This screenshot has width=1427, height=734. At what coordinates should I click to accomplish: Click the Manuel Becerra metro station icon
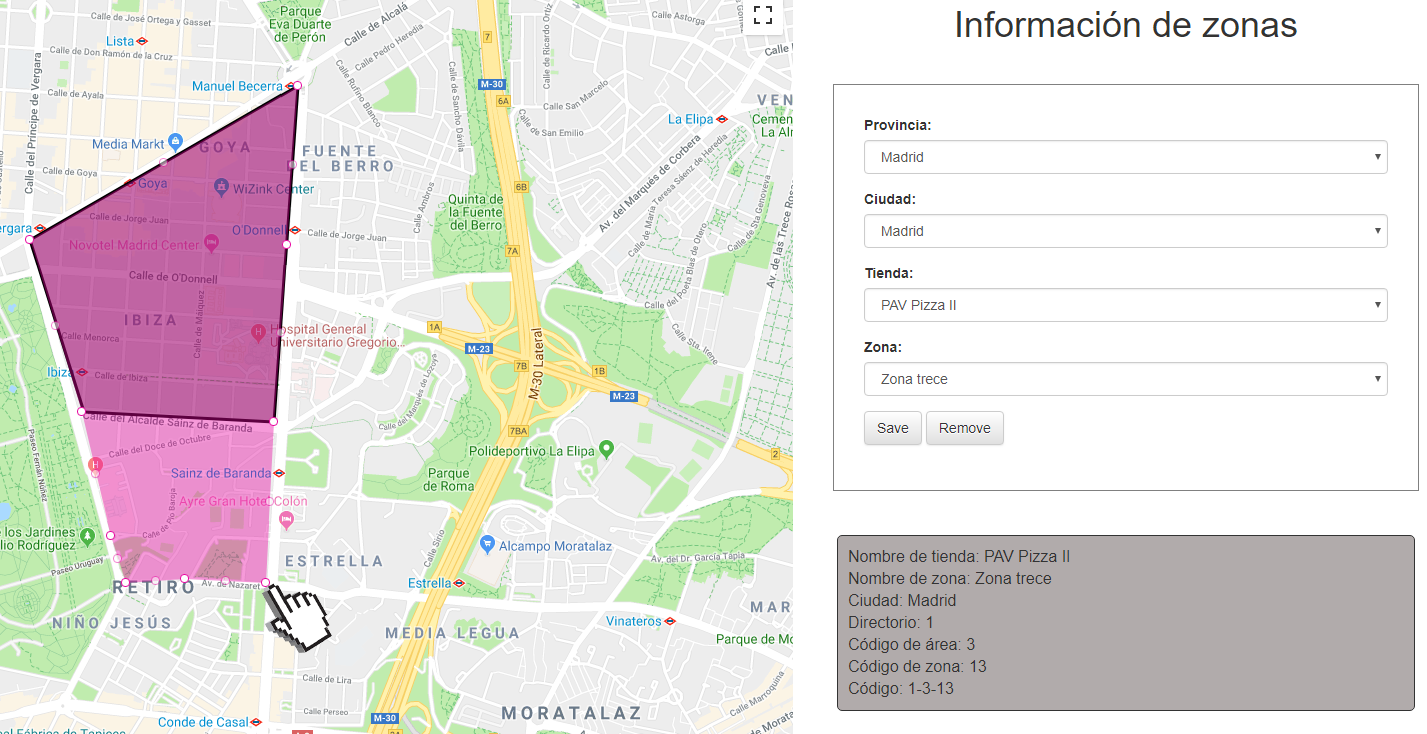tap(289, 87)
